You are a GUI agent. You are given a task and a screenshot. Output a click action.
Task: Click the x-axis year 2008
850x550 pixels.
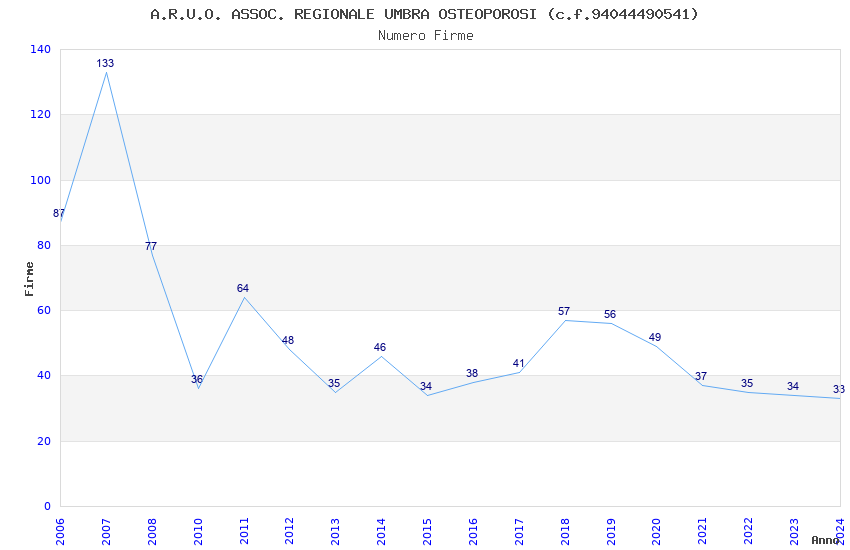click(x=152, y=531)
